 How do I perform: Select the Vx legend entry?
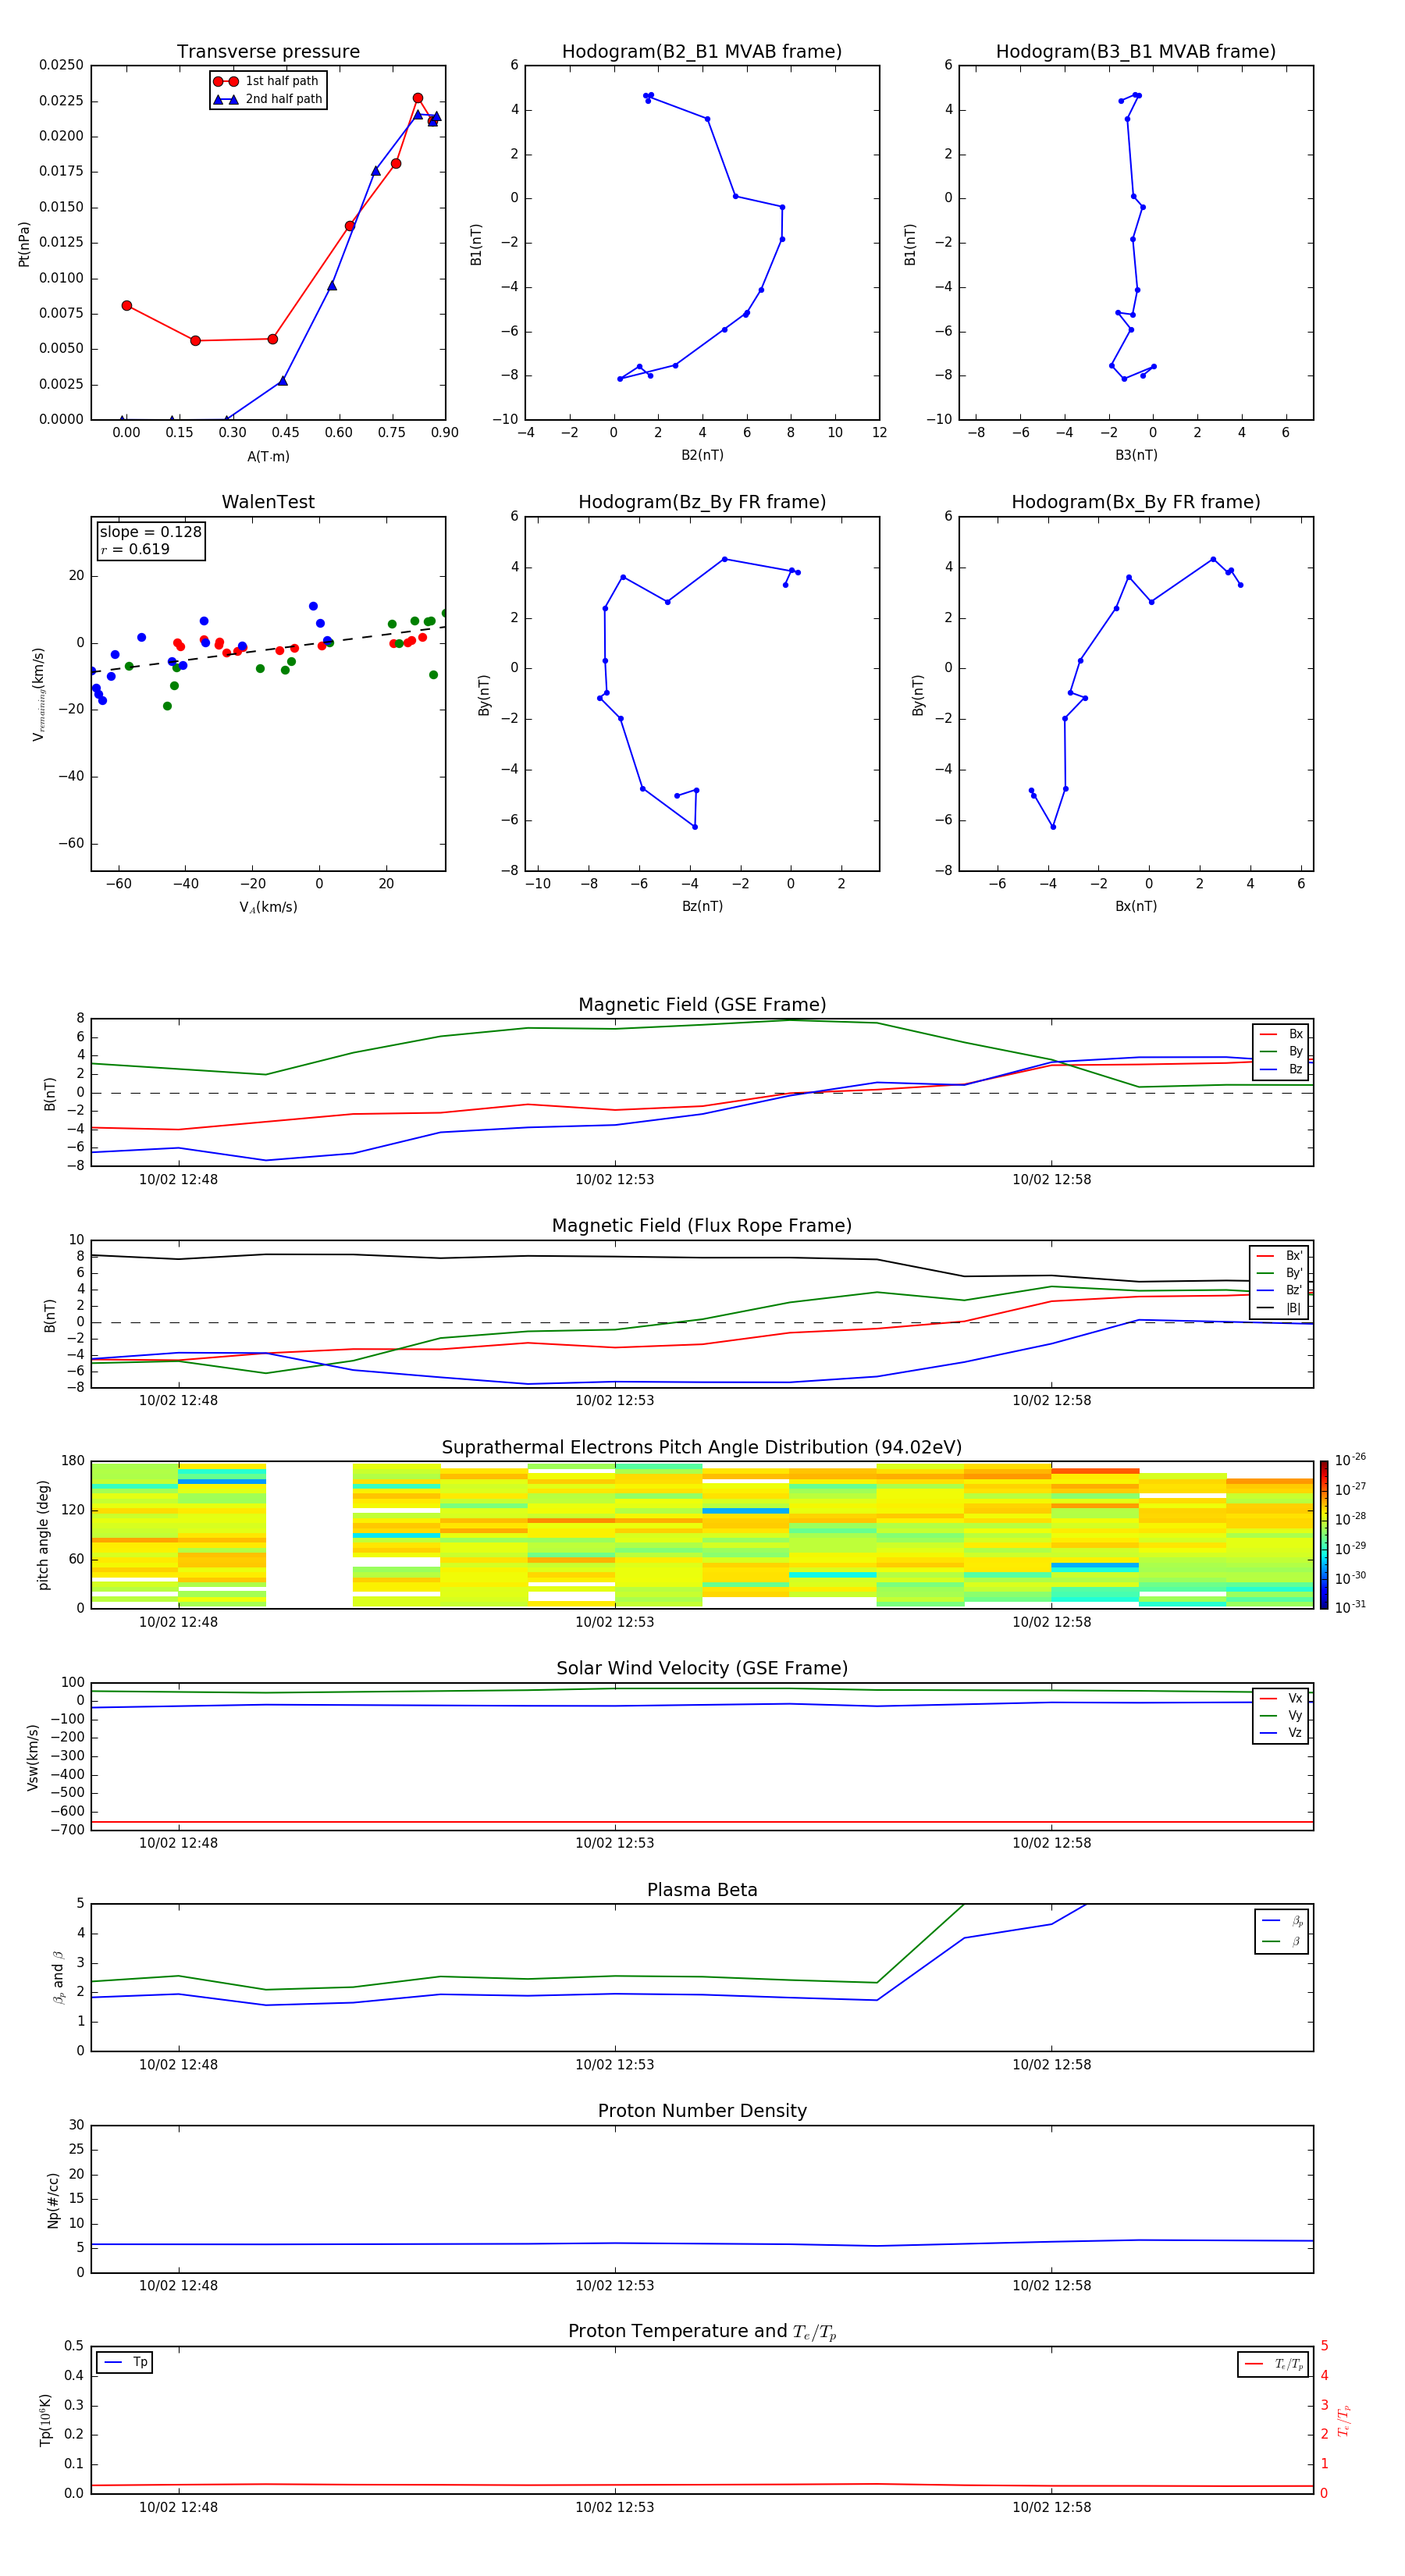[x=1281, y=1698]
